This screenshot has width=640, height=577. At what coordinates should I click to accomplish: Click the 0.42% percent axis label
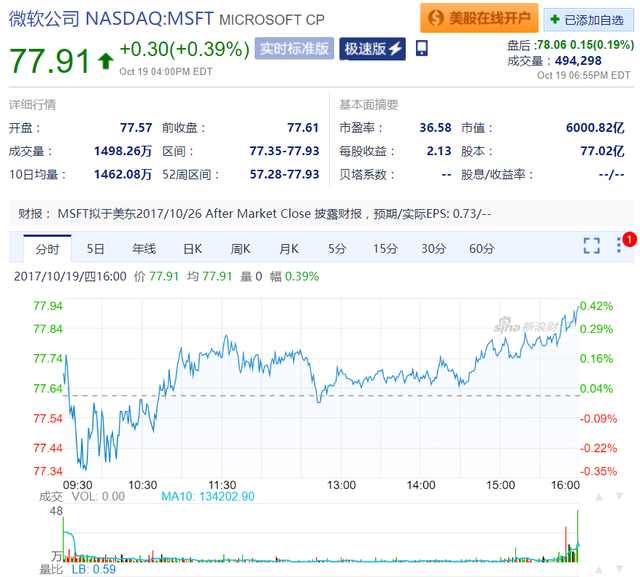click(596, 306)
